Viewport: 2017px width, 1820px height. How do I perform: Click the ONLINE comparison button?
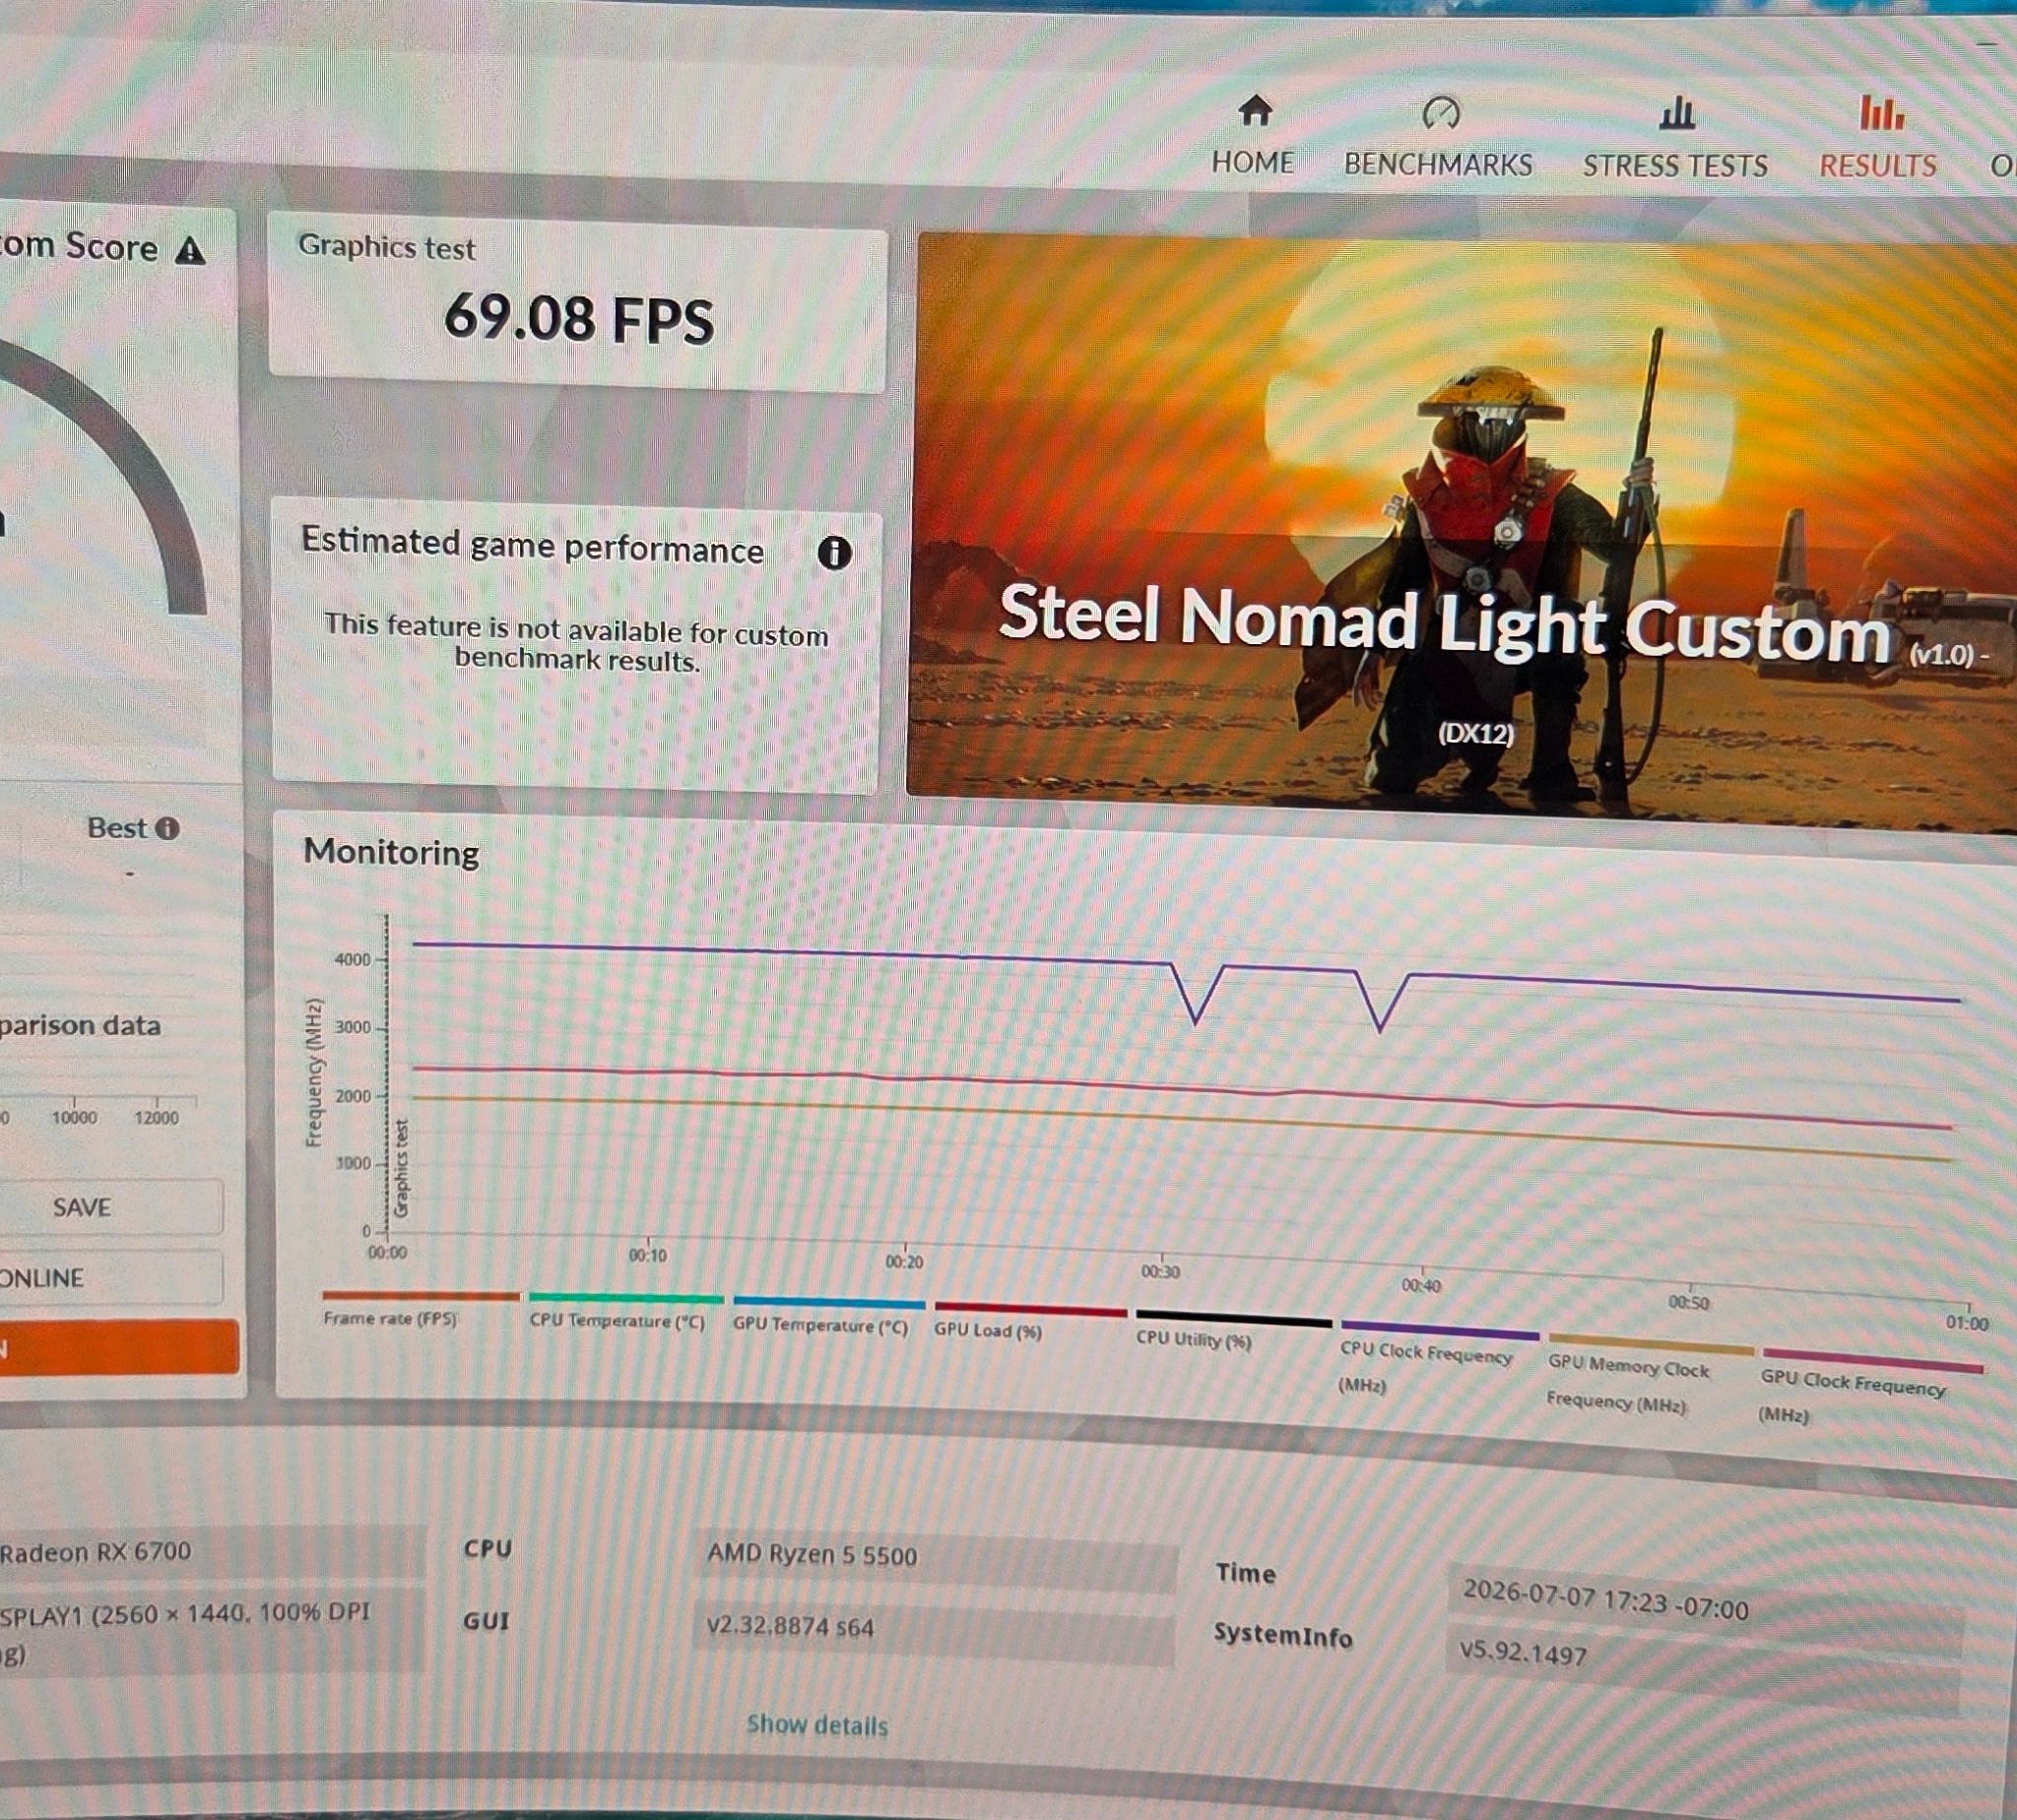pyautogui.click(x=110, y=1277)
